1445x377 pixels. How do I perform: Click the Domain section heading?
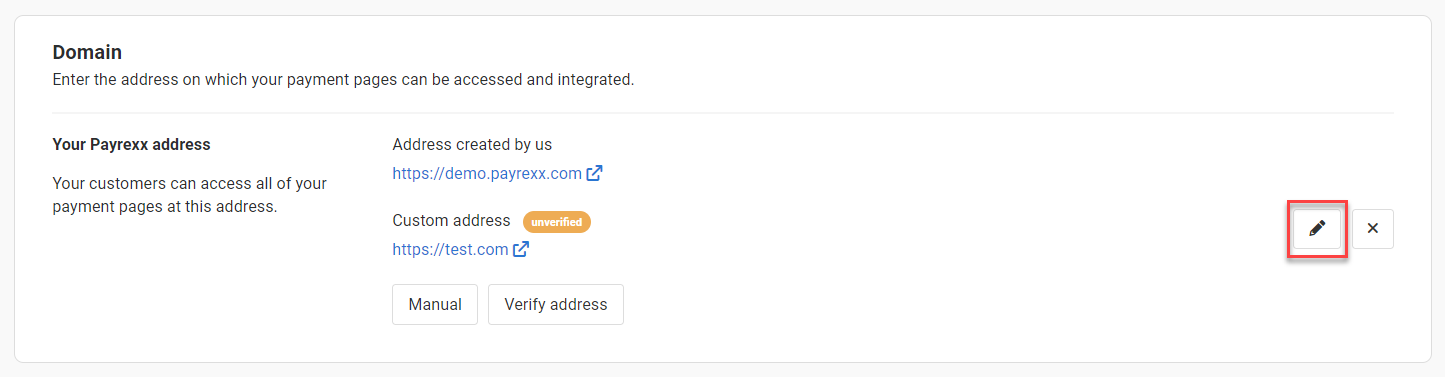(87, 52)
